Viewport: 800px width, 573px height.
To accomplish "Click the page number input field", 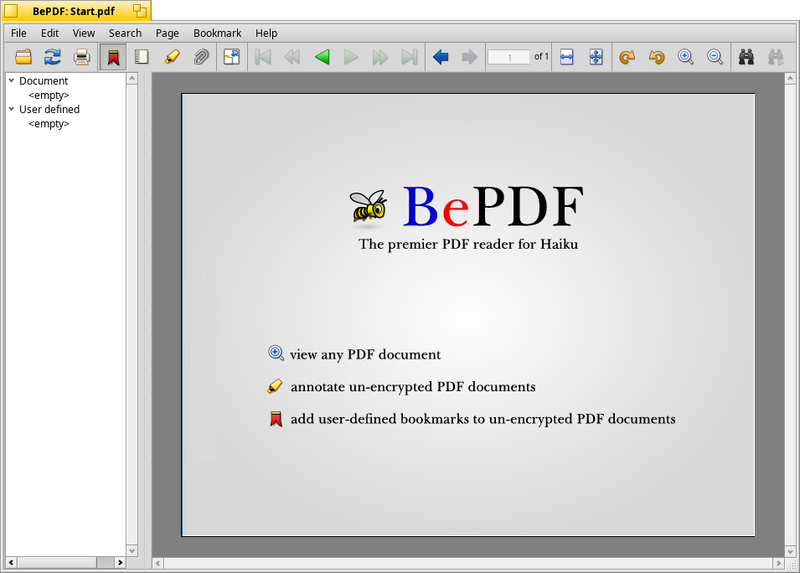I will [x=509, y=57].
